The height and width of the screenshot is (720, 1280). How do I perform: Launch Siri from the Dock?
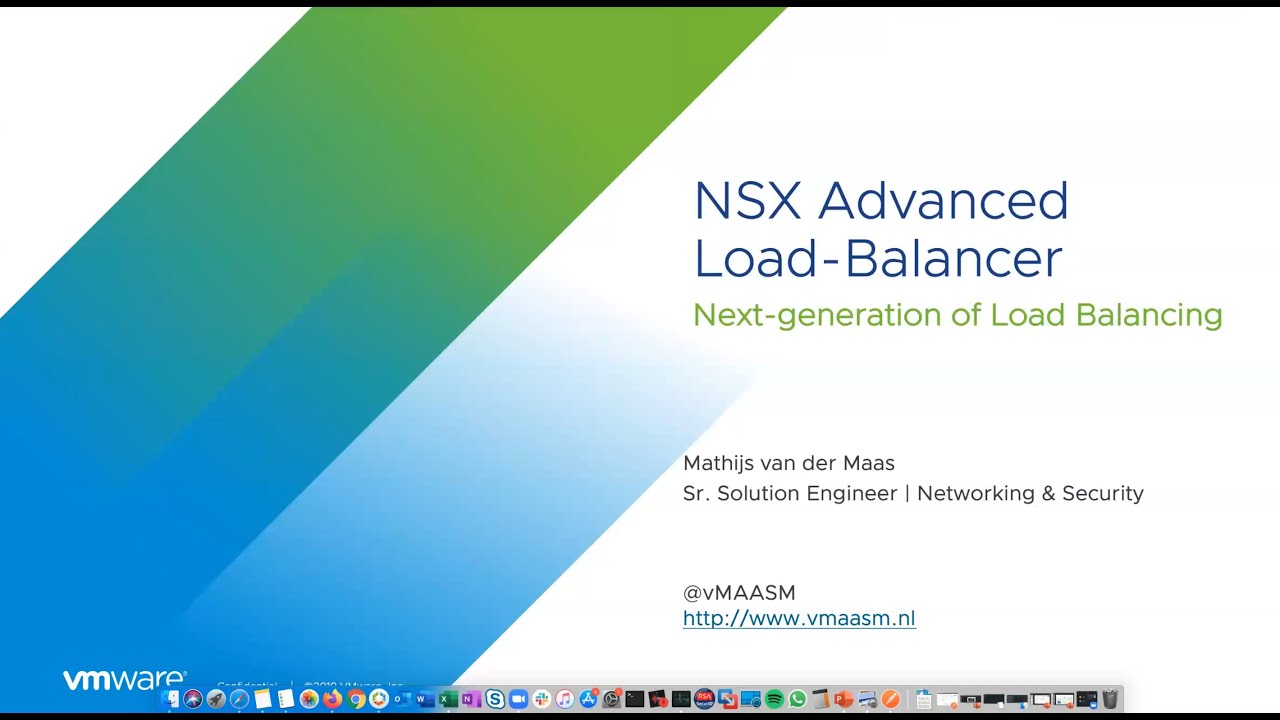193,699
